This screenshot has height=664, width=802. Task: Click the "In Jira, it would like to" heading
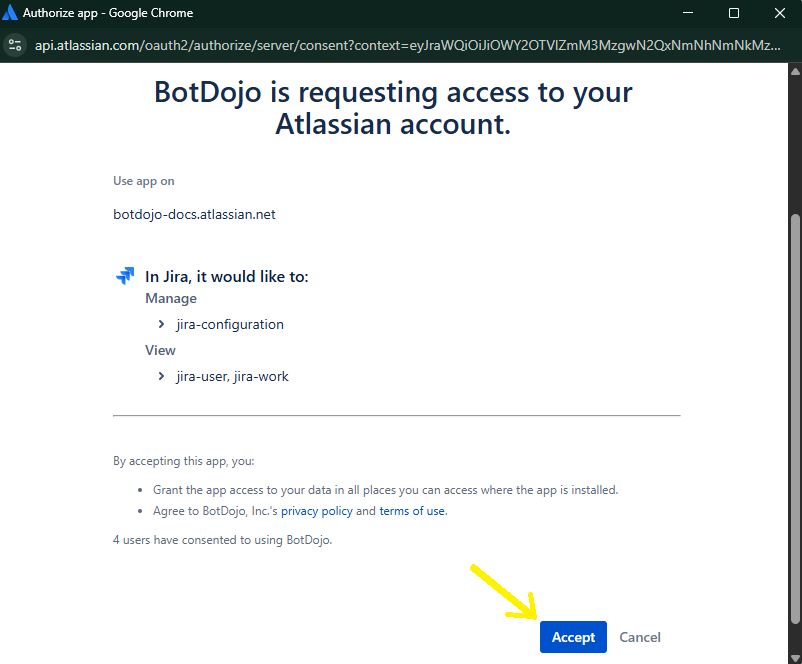coord(227,276)
